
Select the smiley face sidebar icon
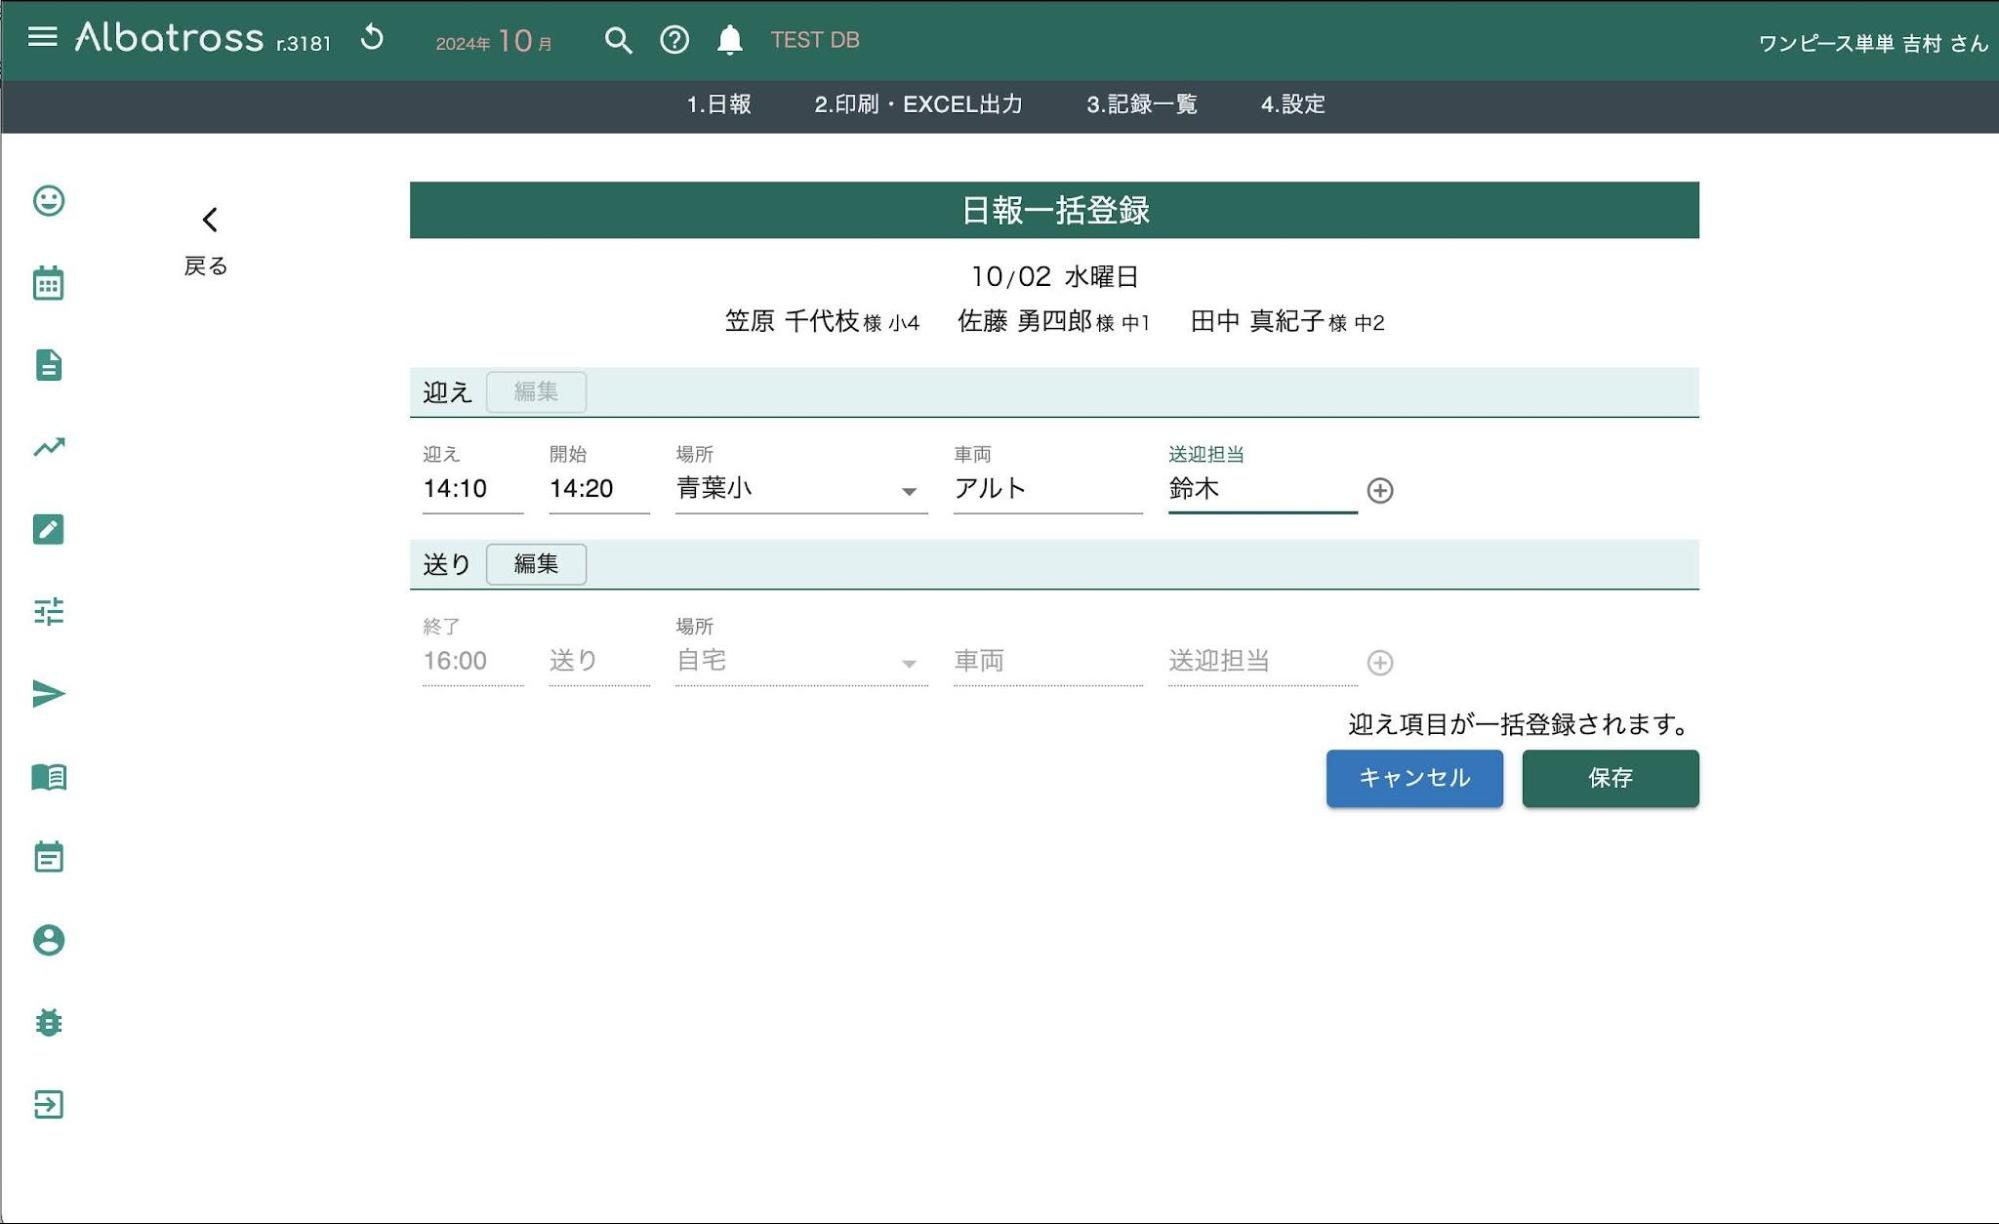48,201
